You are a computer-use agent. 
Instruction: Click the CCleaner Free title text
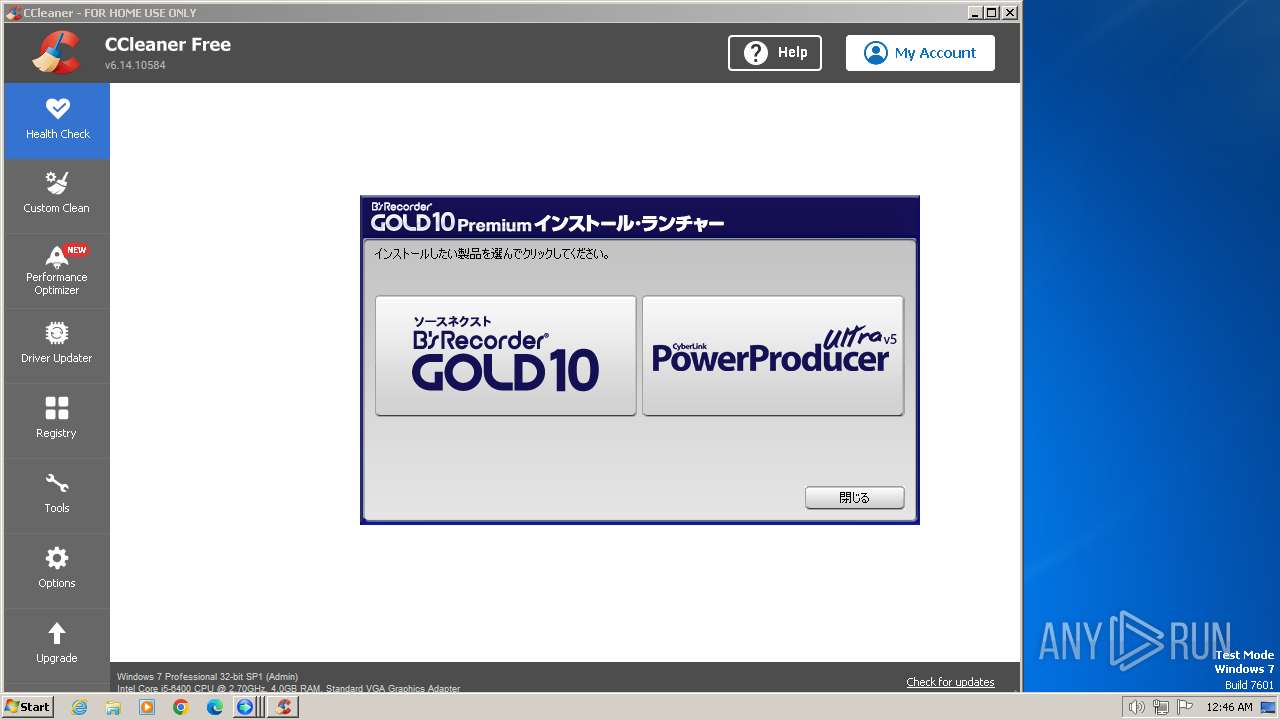coord(168,44)
